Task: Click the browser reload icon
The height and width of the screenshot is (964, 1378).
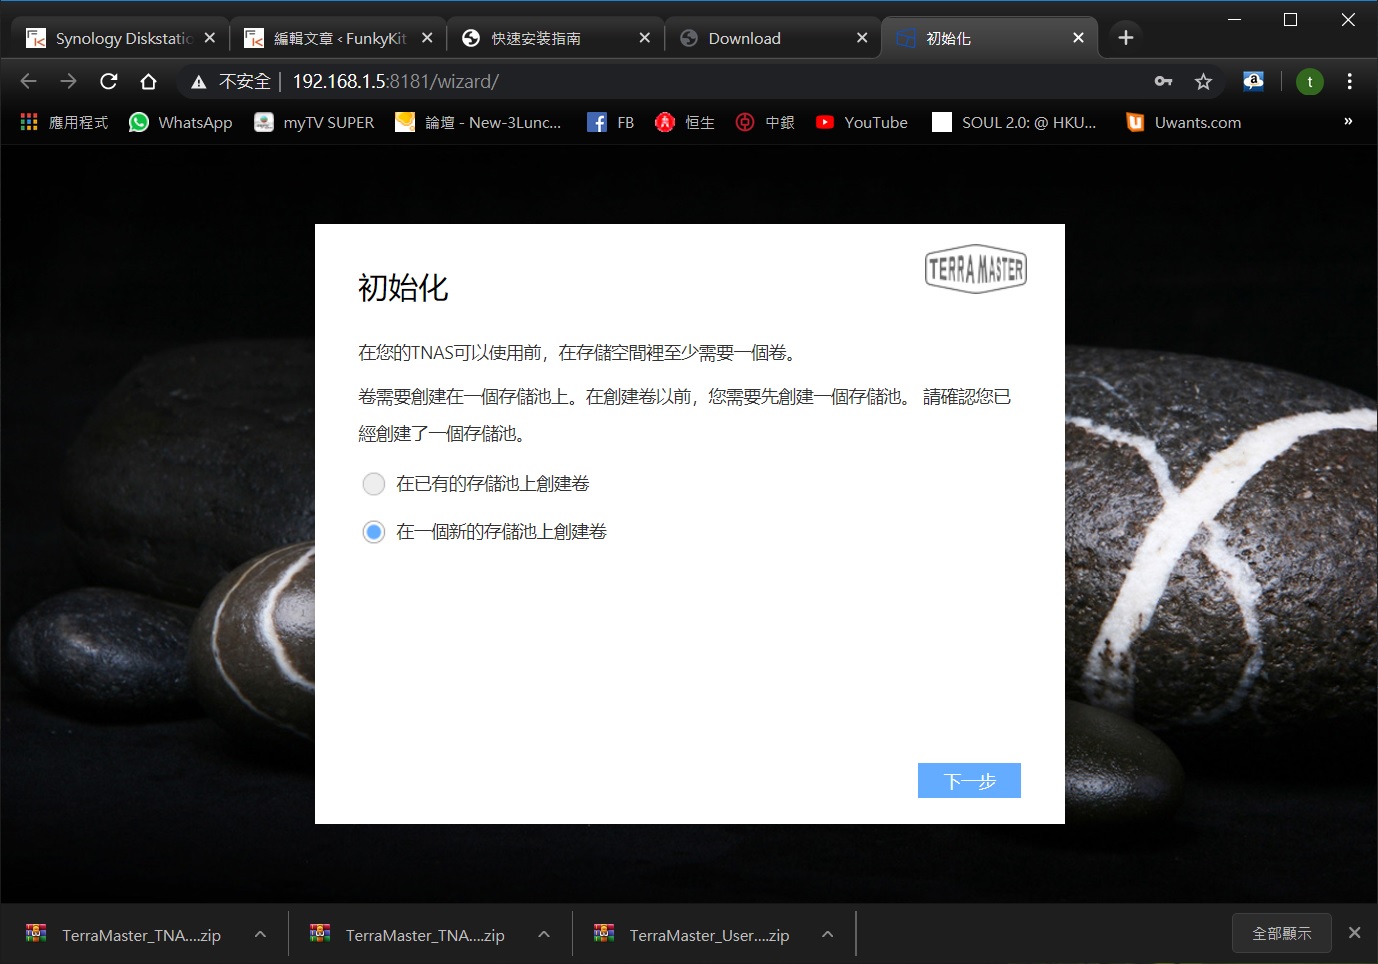Action: (109, 82)
